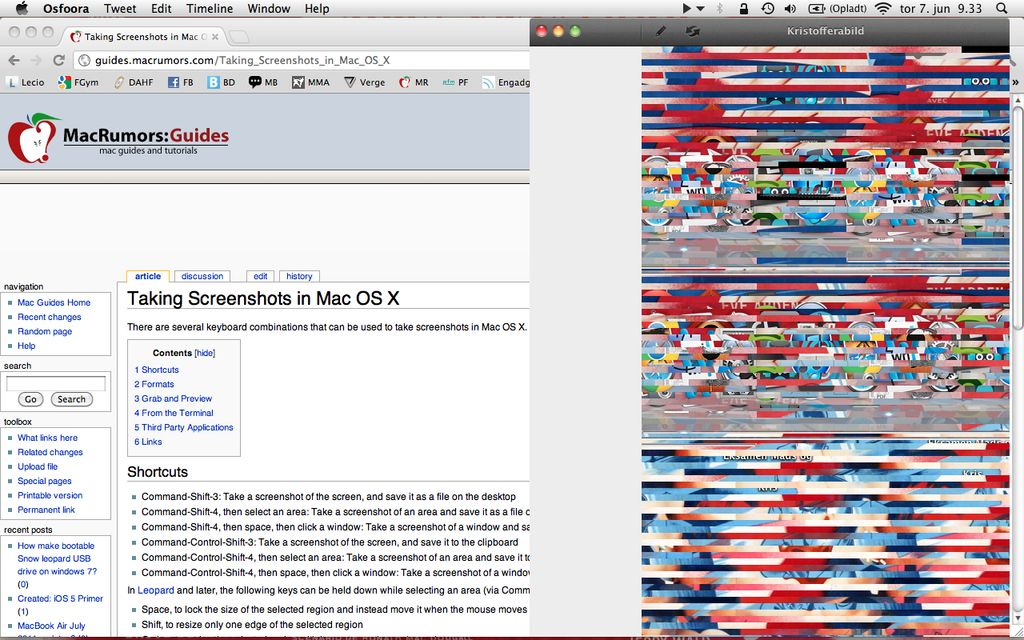Click the globe site info icon in address bar
This screenshot has width=1024, height=640.
(84, 60)
